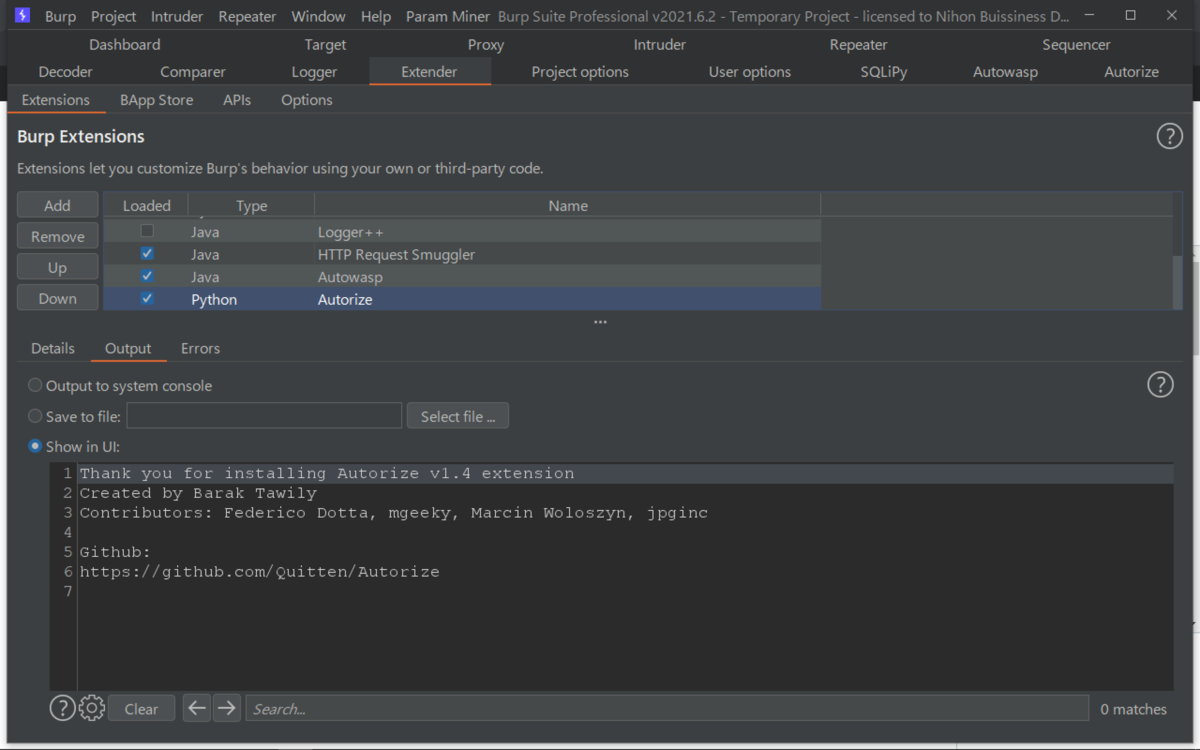This screenshot has width=1200, height=750.
Task: Switch to the Dashboard tab
Action: [x=125, y=44]
